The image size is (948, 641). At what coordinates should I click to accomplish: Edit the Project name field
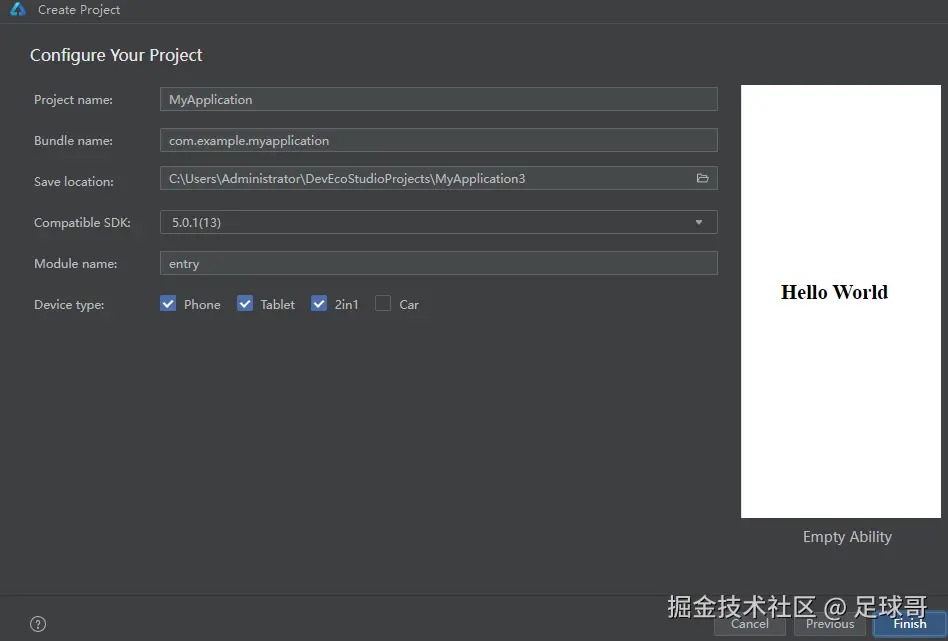(x=438, y=99)
